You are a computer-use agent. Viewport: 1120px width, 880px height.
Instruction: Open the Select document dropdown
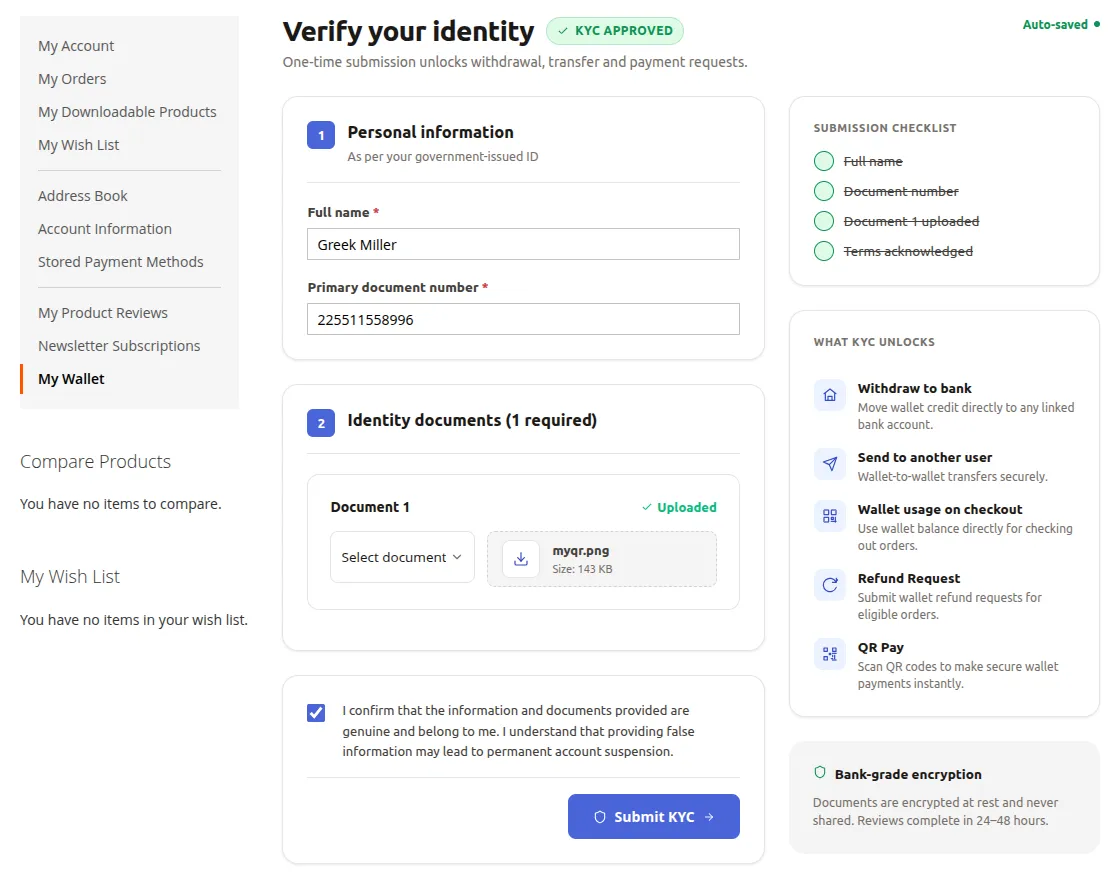tap(402, 557)
